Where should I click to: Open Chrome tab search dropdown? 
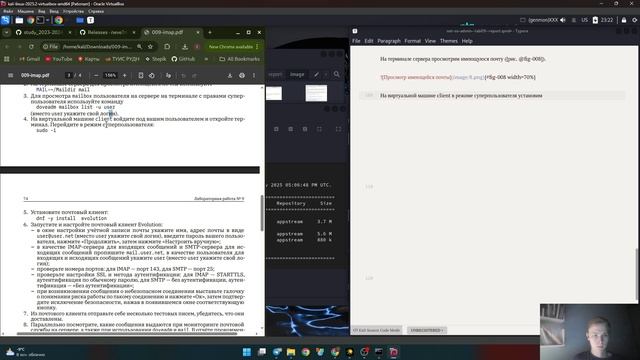7,32
